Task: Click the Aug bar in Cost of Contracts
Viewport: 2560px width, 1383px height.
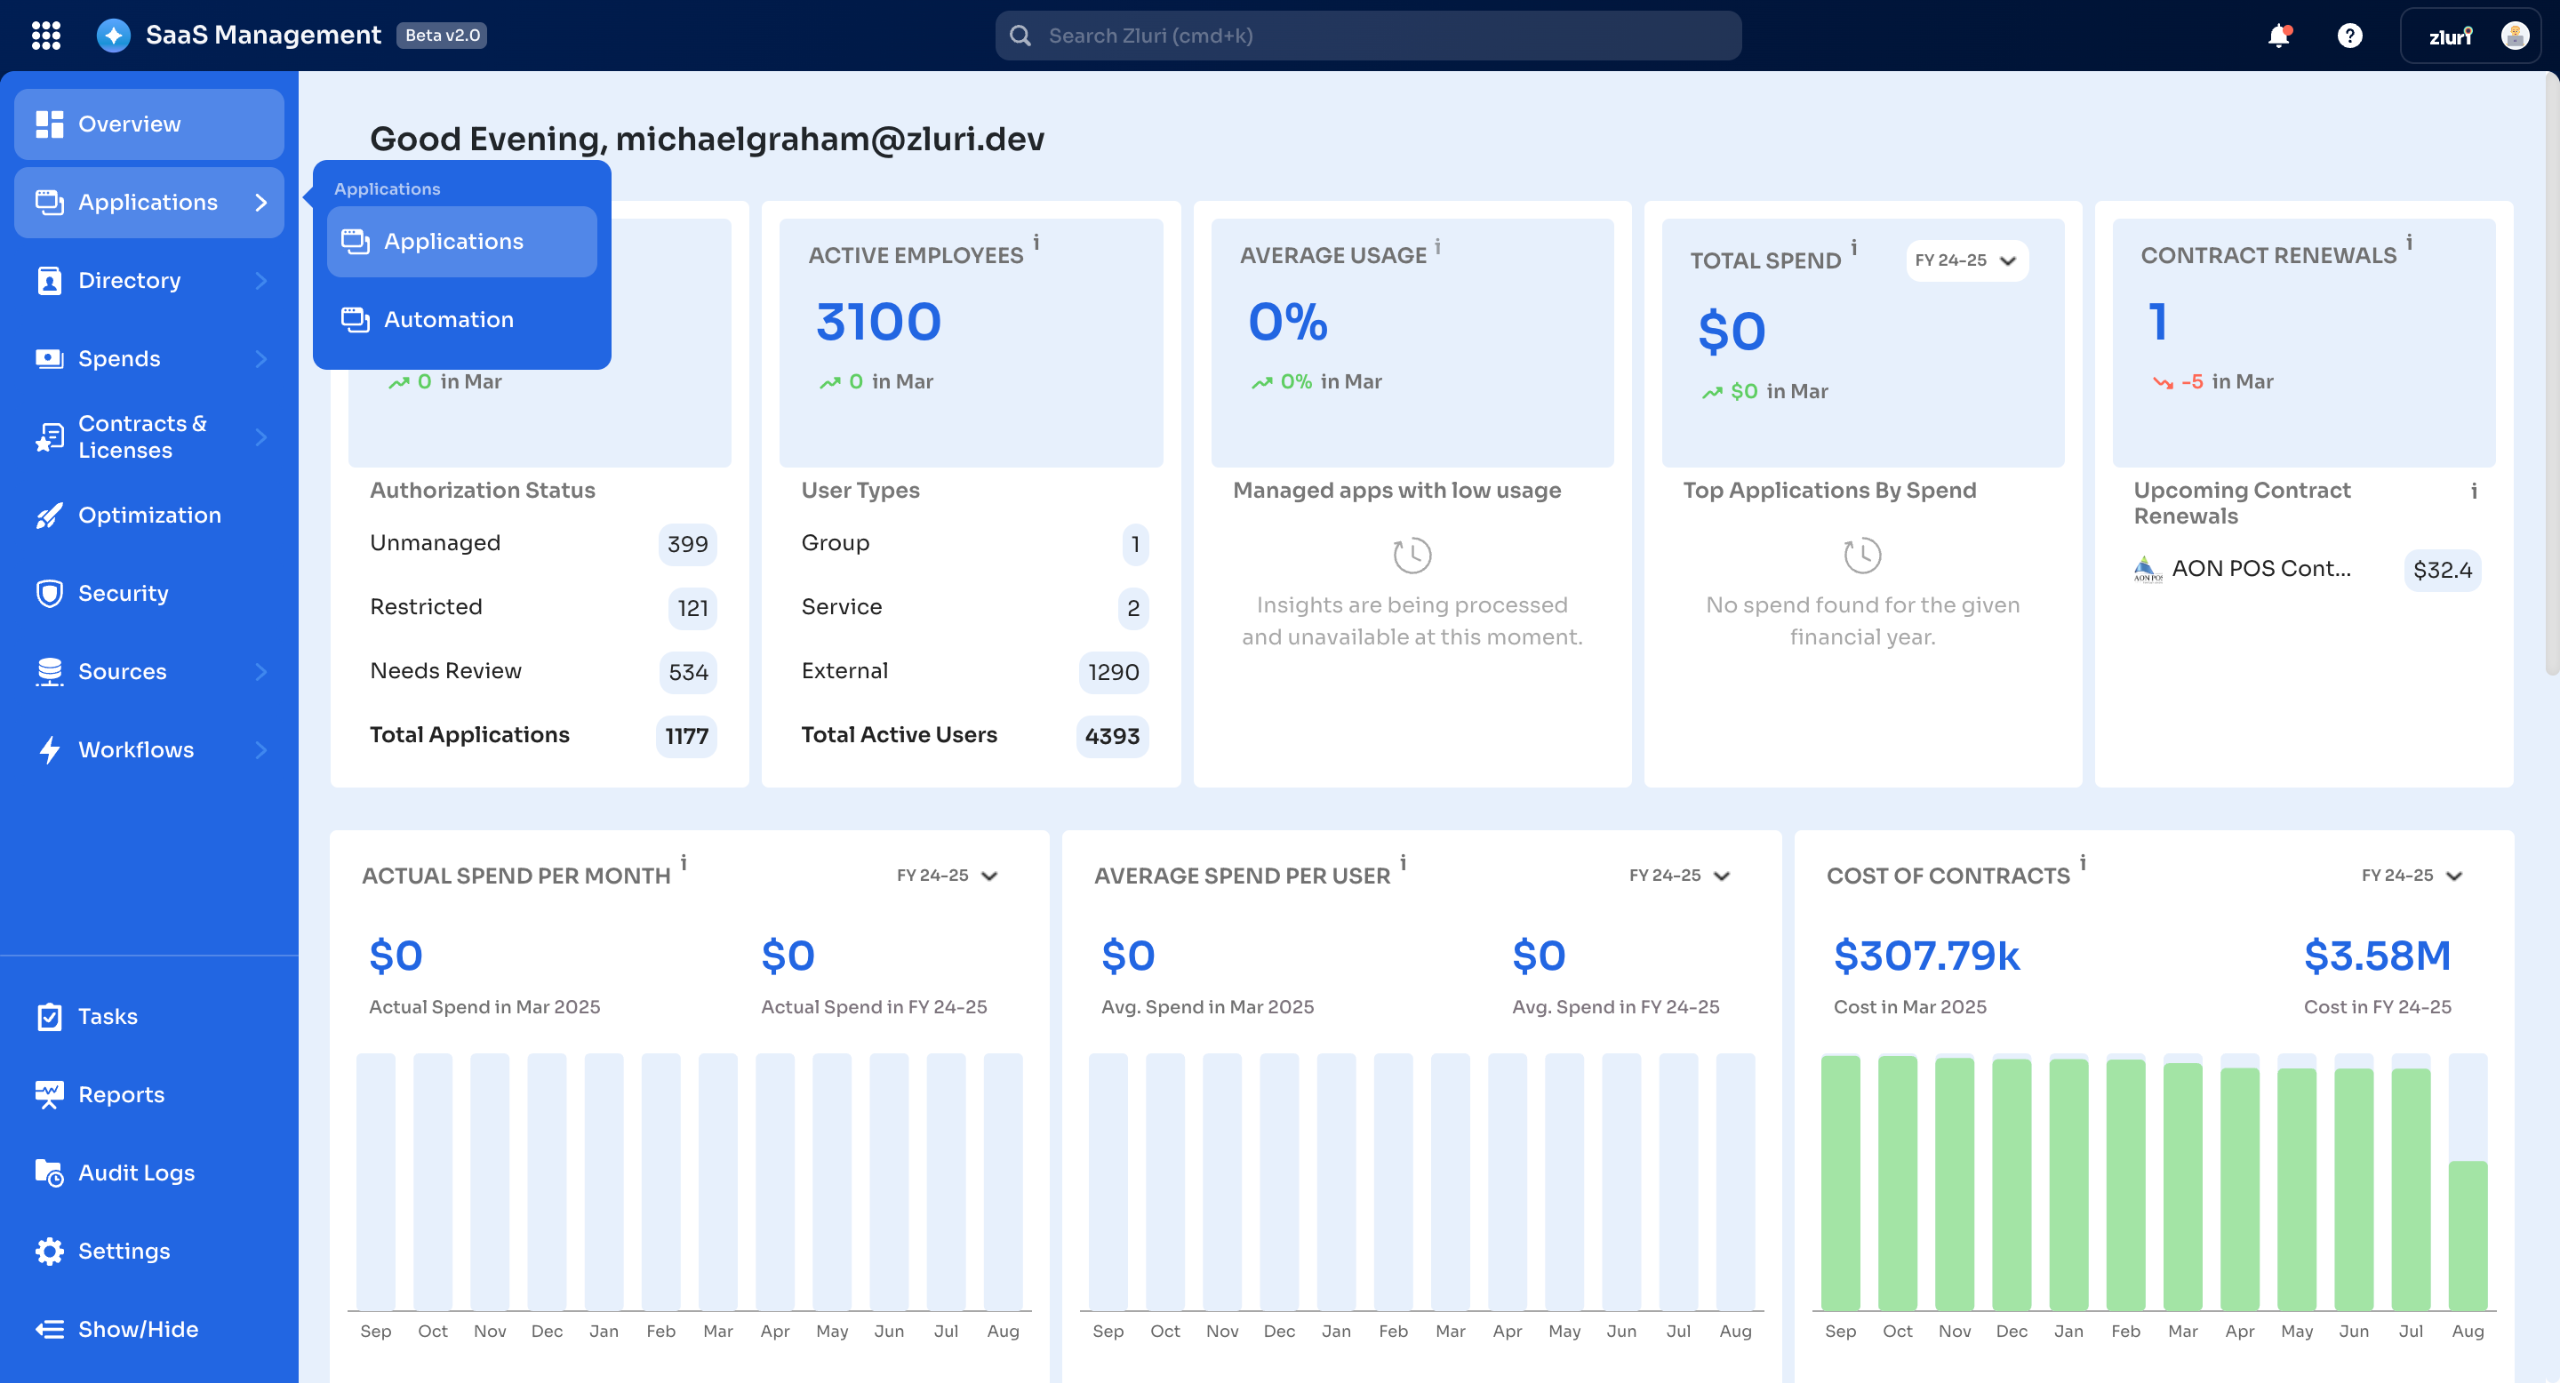Action: point(2467,1234)
